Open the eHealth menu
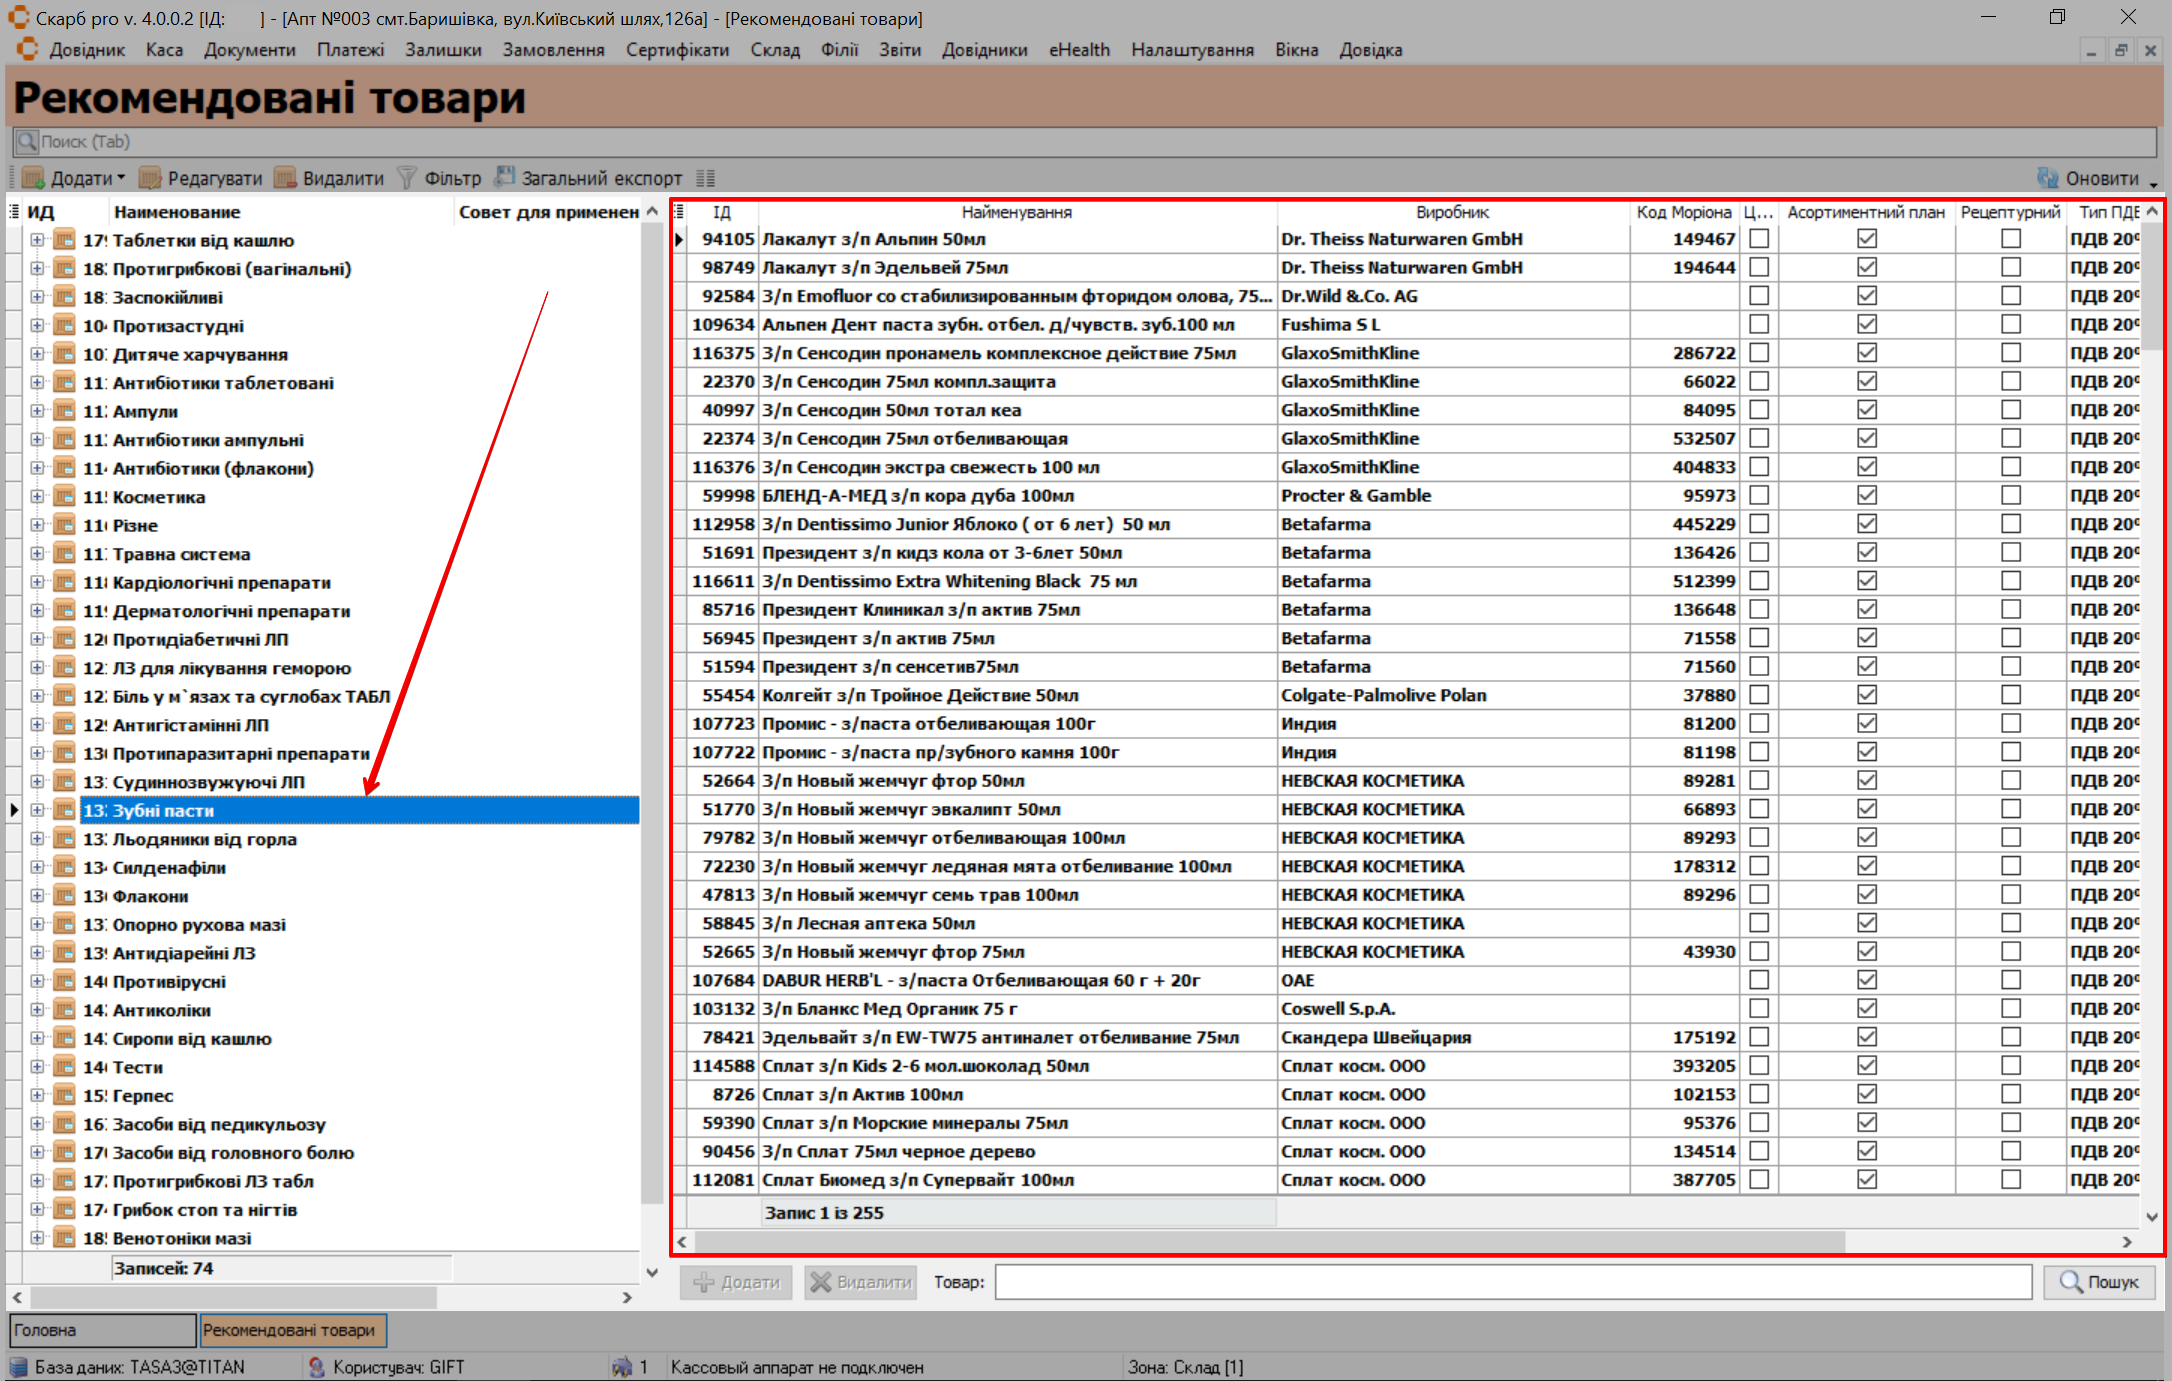This screenshot has width=2172, height=1381. [x=1079, y=50]
